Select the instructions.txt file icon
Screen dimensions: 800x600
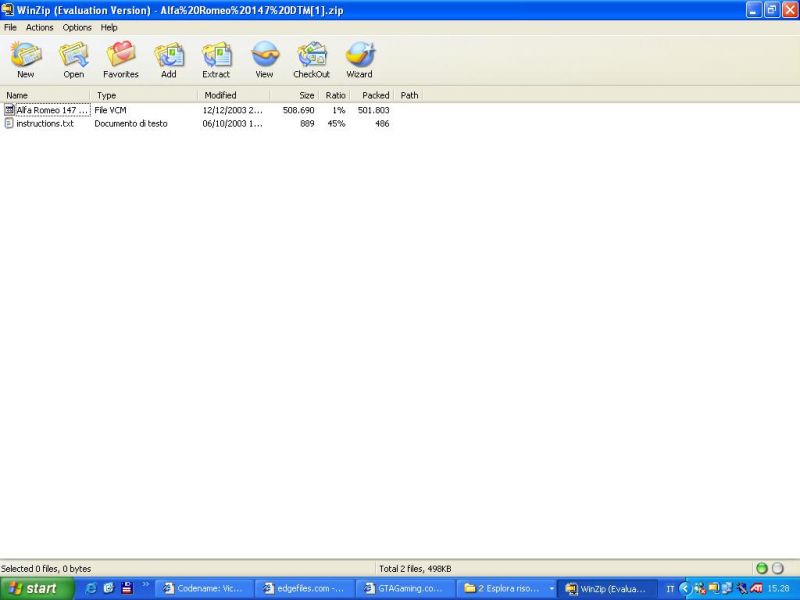point(9,123)
